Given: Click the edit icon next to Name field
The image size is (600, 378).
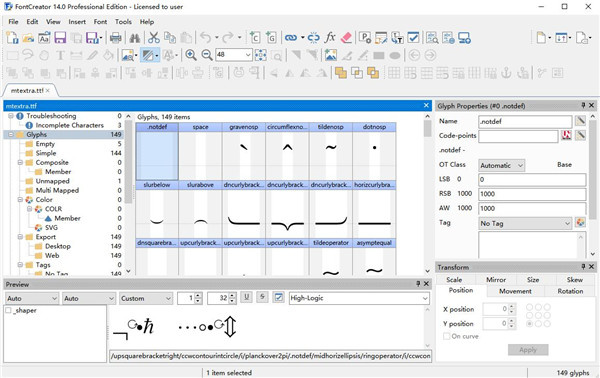Looking at the screenshot, I should [x=580, y=121].
